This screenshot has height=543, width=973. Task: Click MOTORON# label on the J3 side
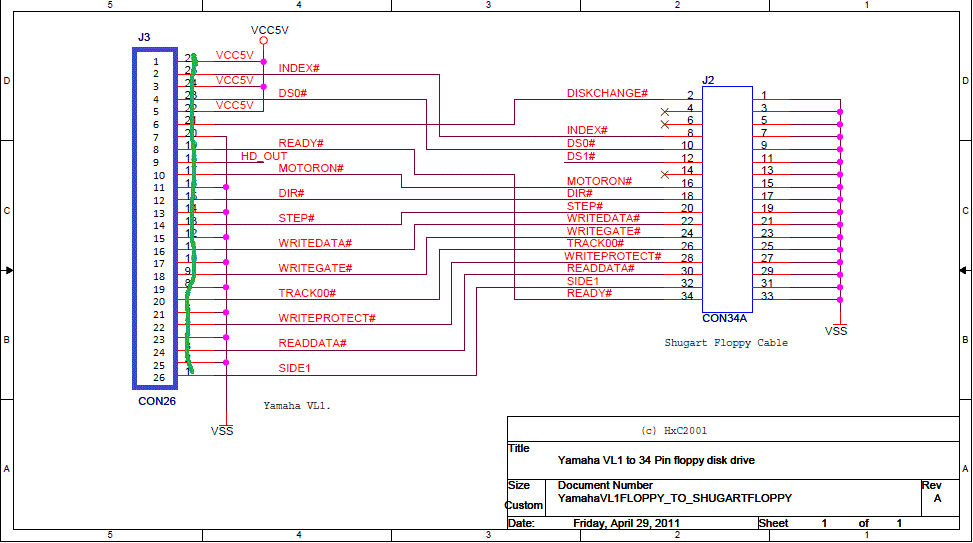coord(311,168)
